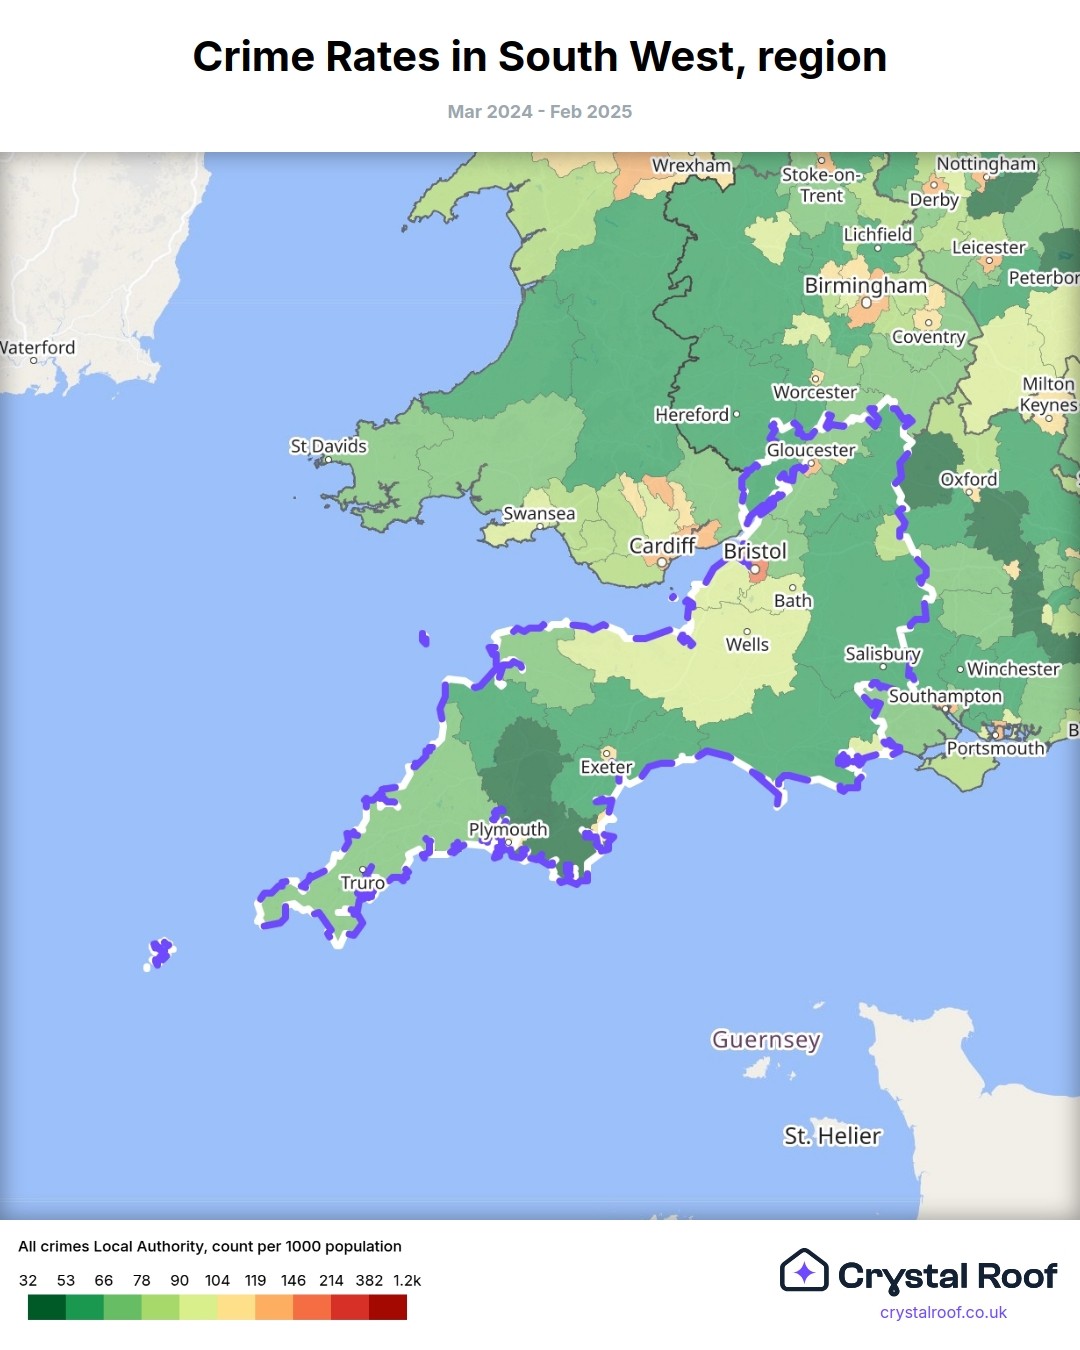Click the St Davids map label
Viewport: 1080px width, 1350px height.
(x=328, y=446)
